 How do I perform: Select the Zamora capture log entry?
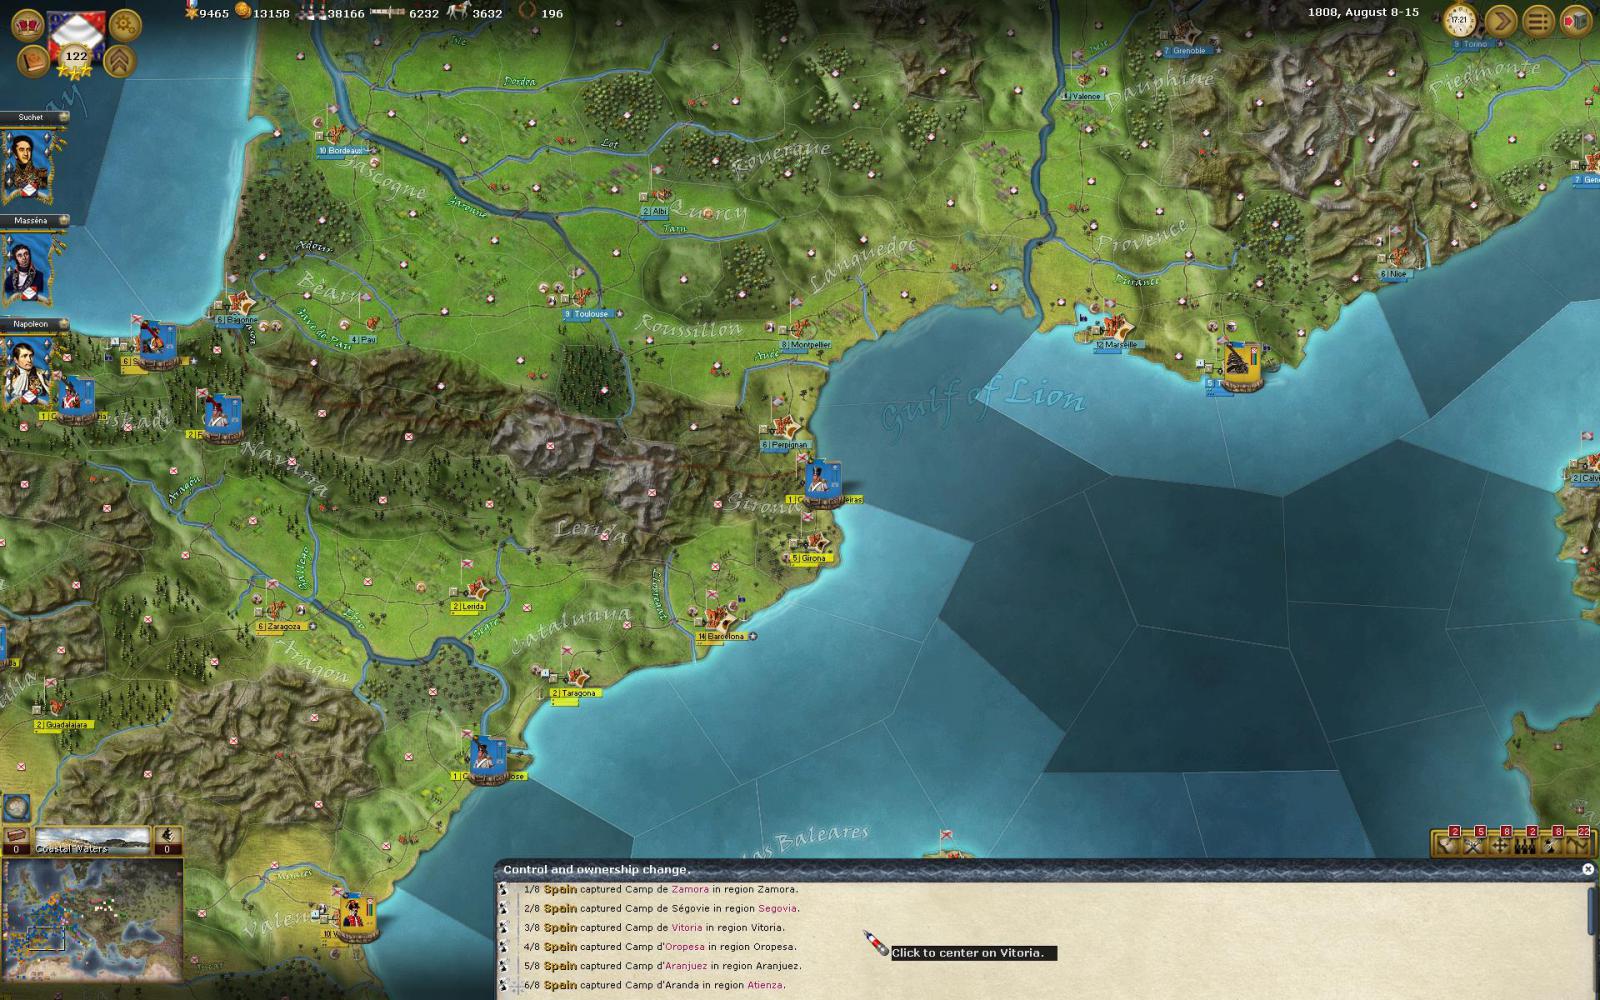660,889
